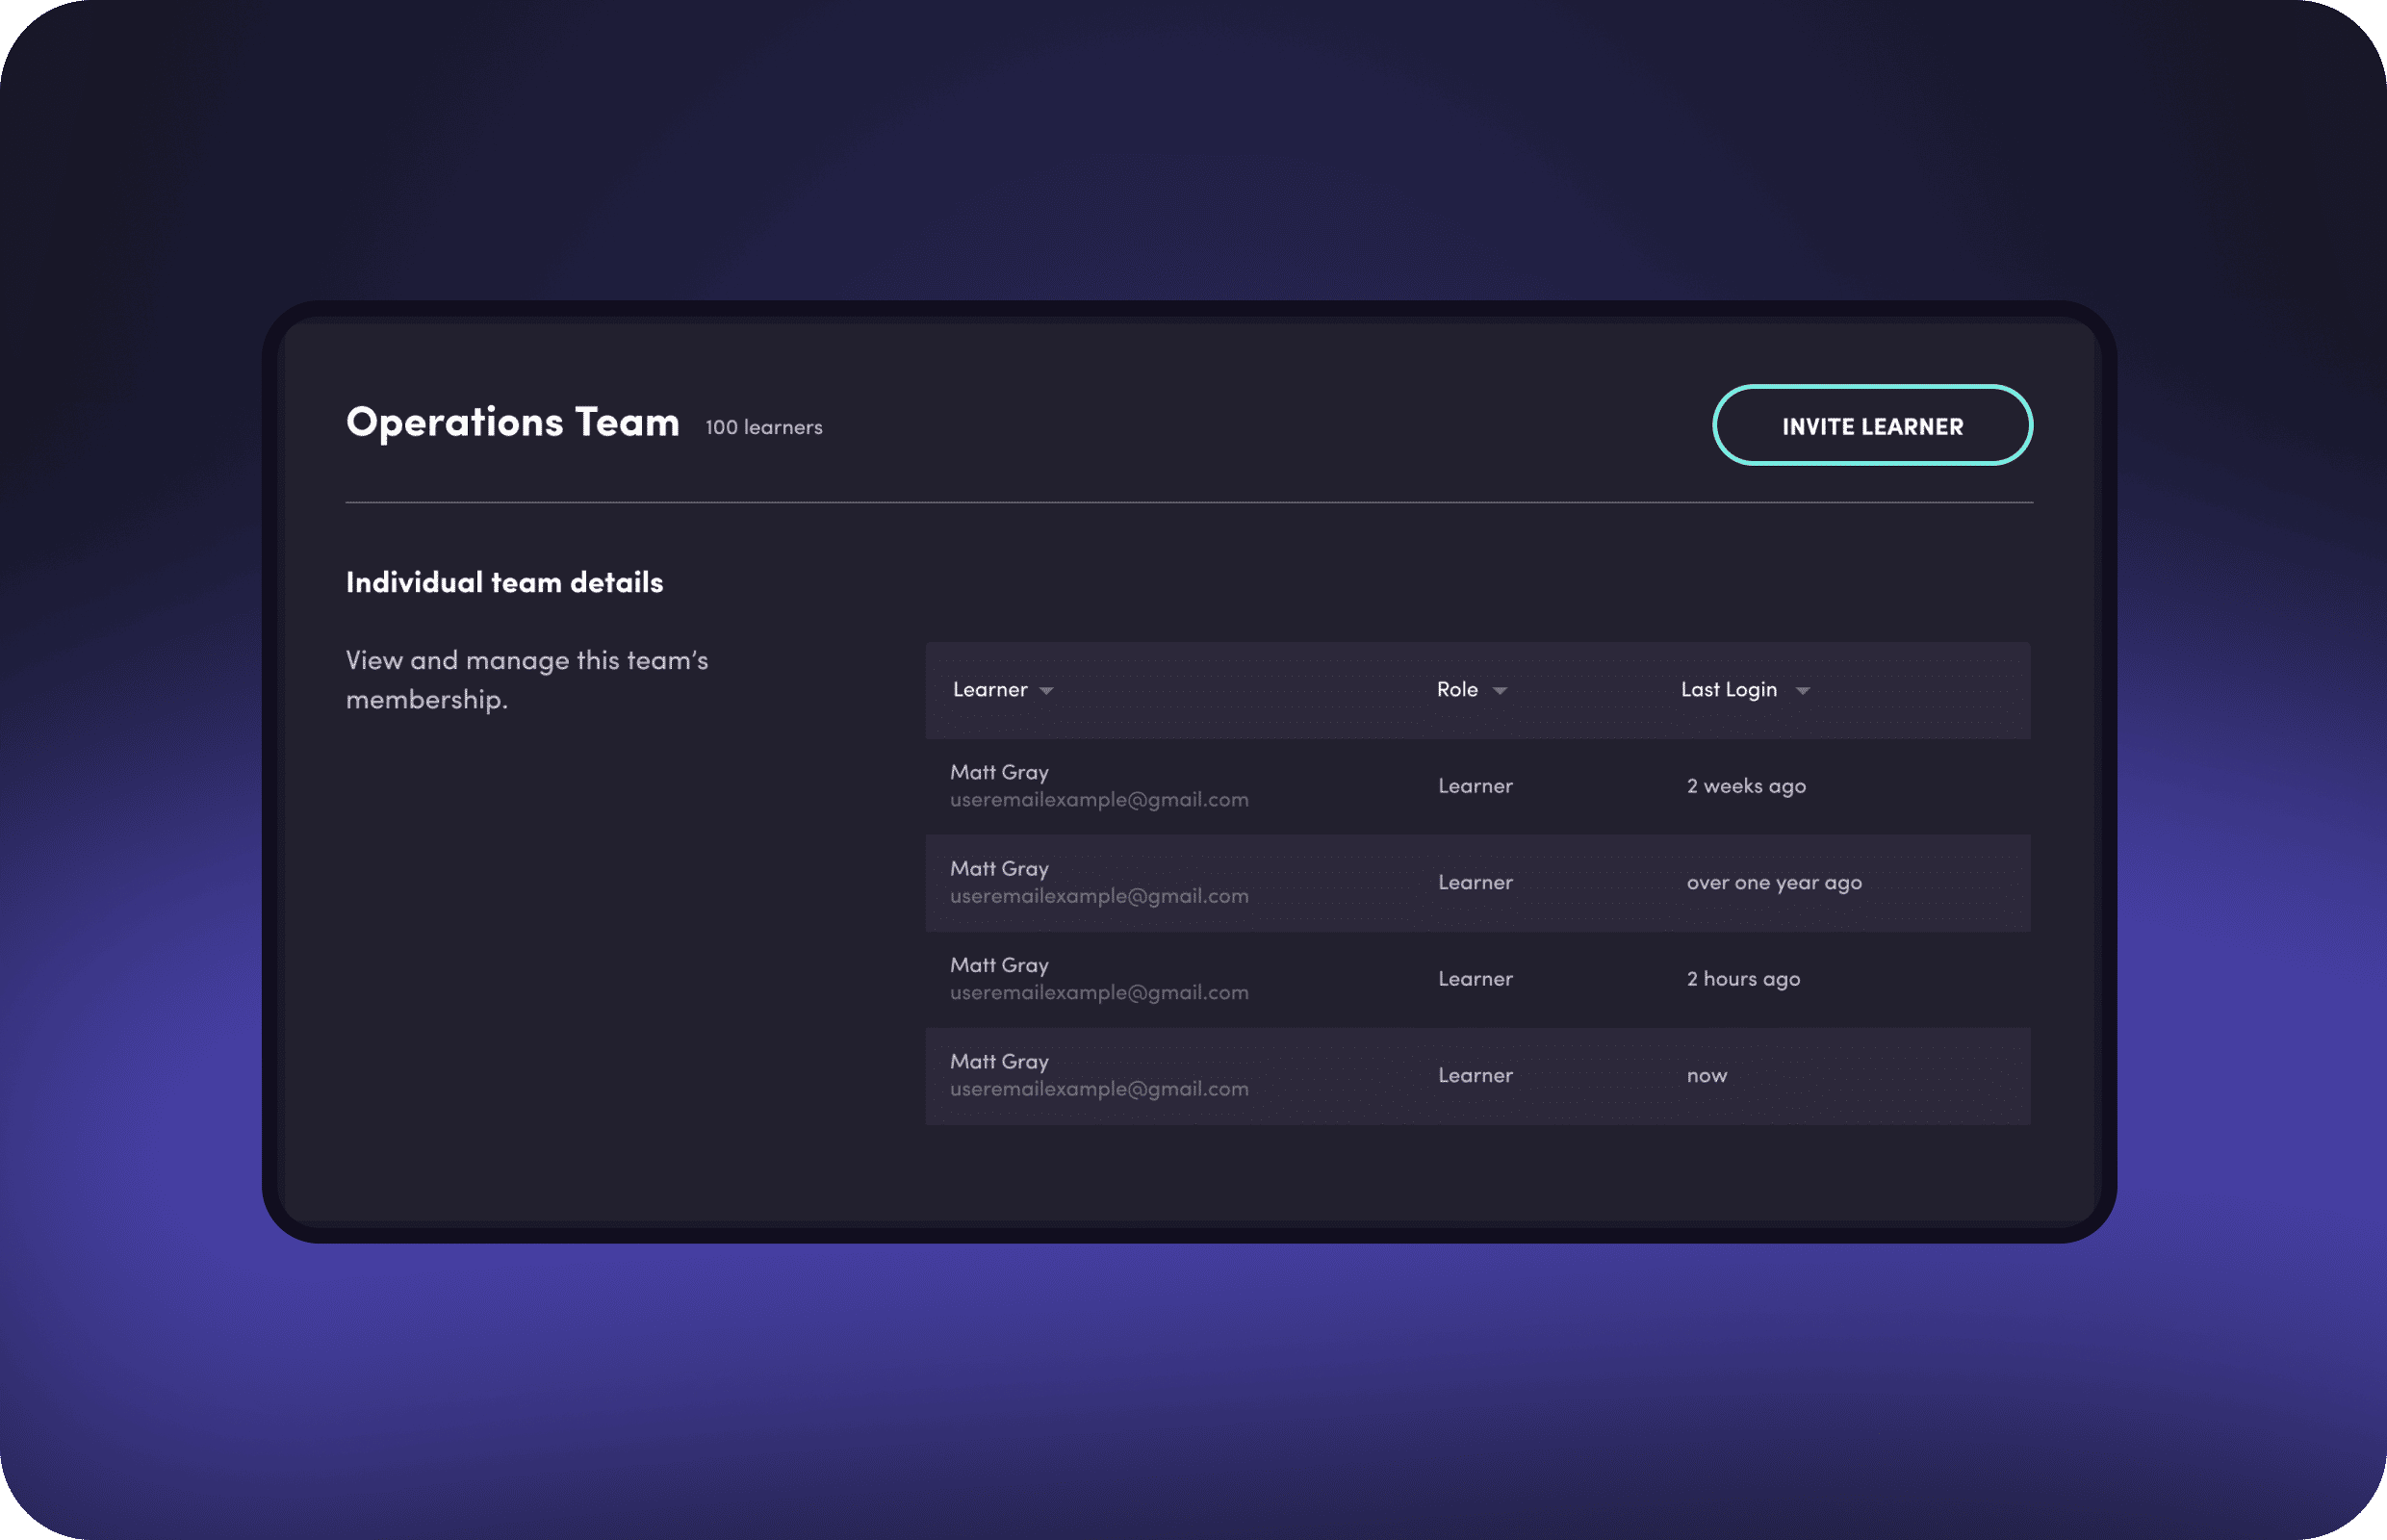Click email in the 2 hours ago row
This screenshot has width=2387, height=1540.
(x=1099, y=993)
